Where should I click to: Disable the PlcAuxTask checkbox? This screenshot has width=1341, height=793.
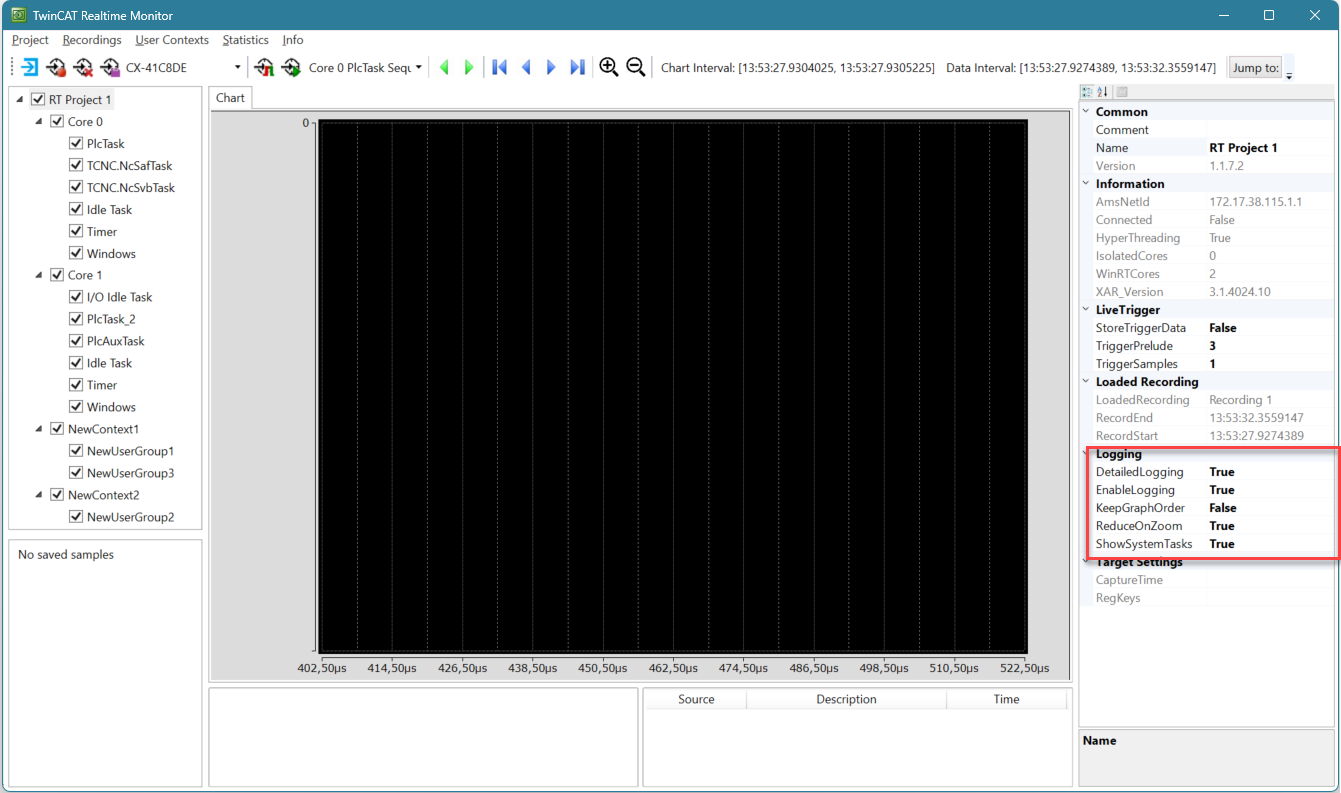point(76,341)
